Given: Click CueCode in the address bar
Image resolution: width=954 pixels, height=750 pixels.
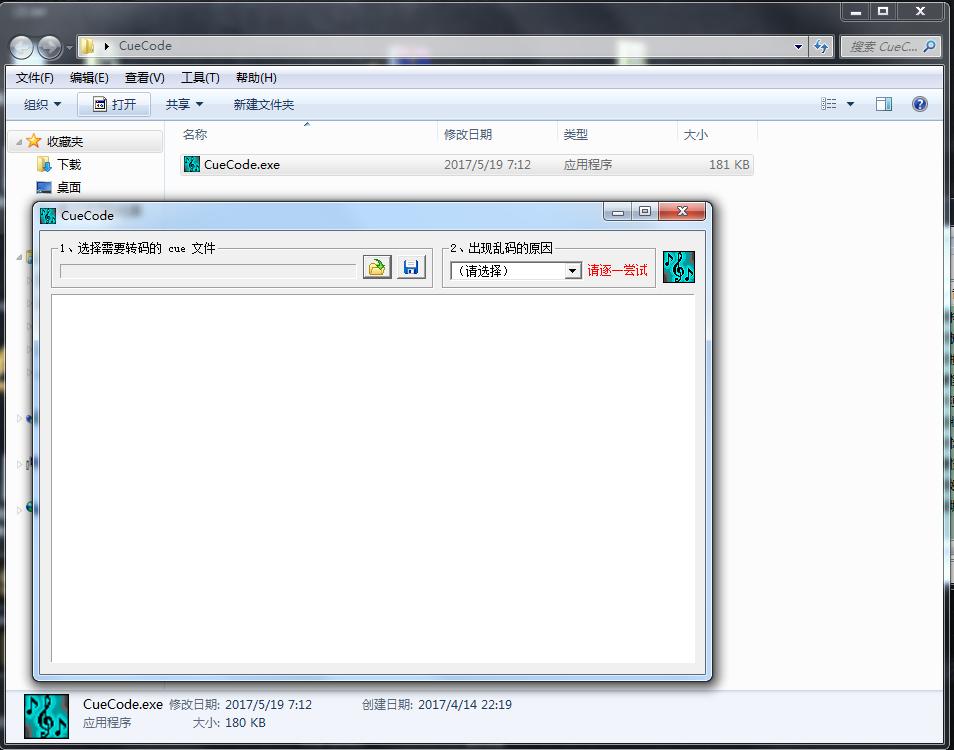Looking at the screenshot, I should [145, 46].
